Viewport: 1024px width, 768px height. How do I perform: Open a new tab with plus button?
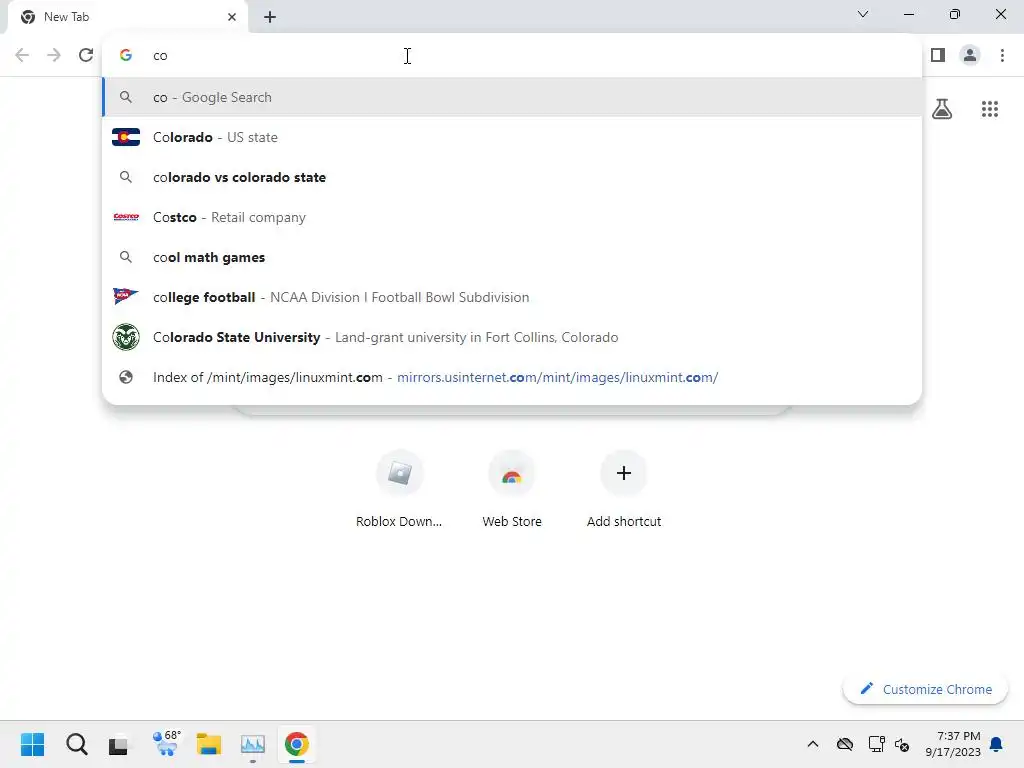pos(270,17)
